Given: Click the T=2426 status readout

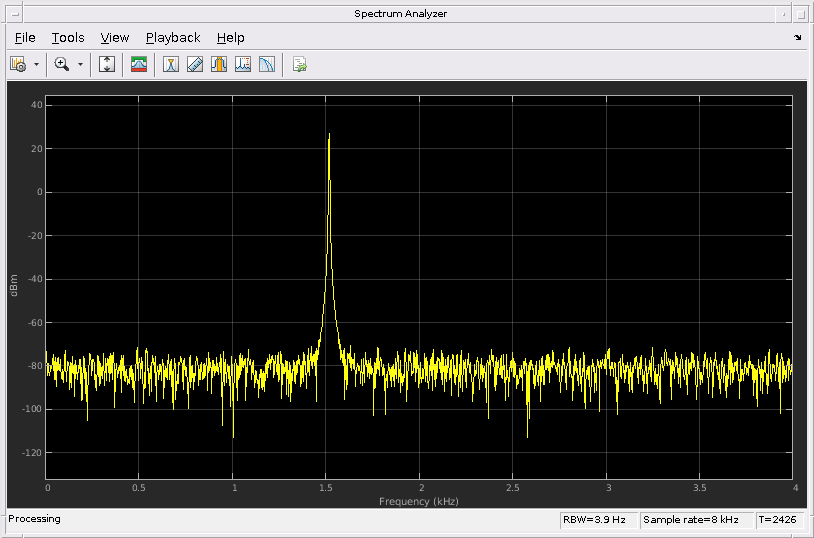Looking at the screenshot, I should tap(779, 520).
